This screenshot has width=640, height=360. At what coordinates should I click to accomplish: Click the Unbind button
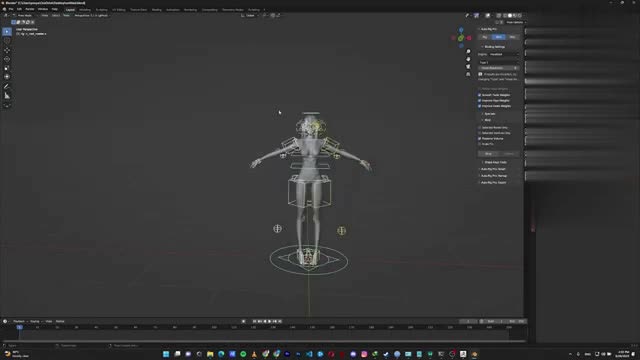(509, 154)
